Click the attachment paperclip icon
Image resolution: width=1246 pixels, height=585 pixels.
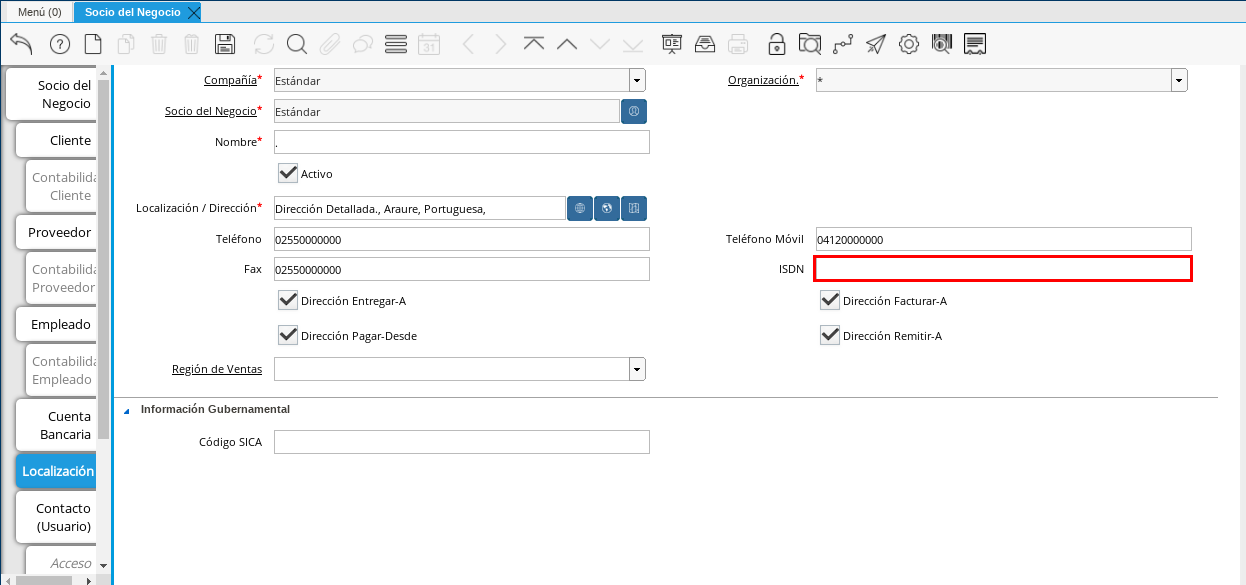coord(330,44)
